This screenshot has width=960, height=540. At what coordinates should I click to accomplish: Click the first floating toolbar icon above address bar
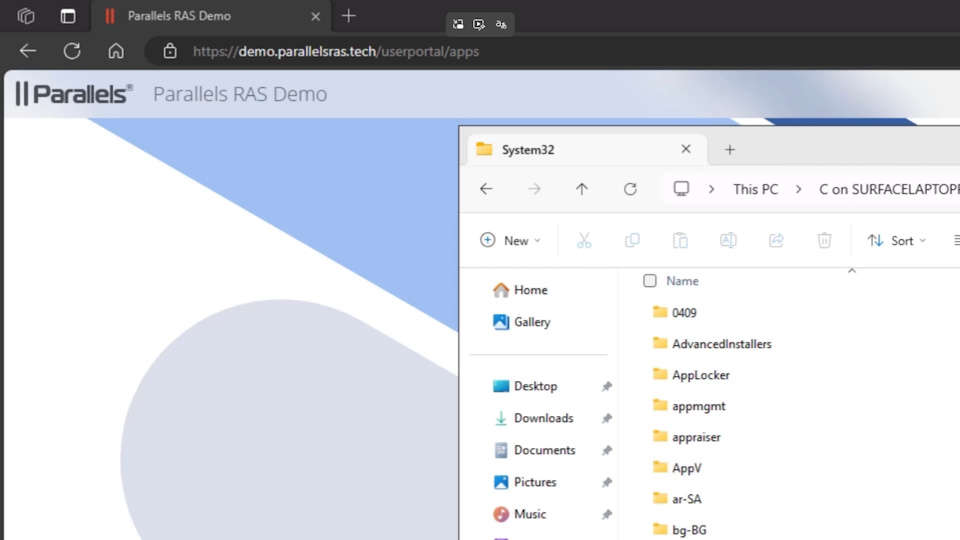pos(458,24)
